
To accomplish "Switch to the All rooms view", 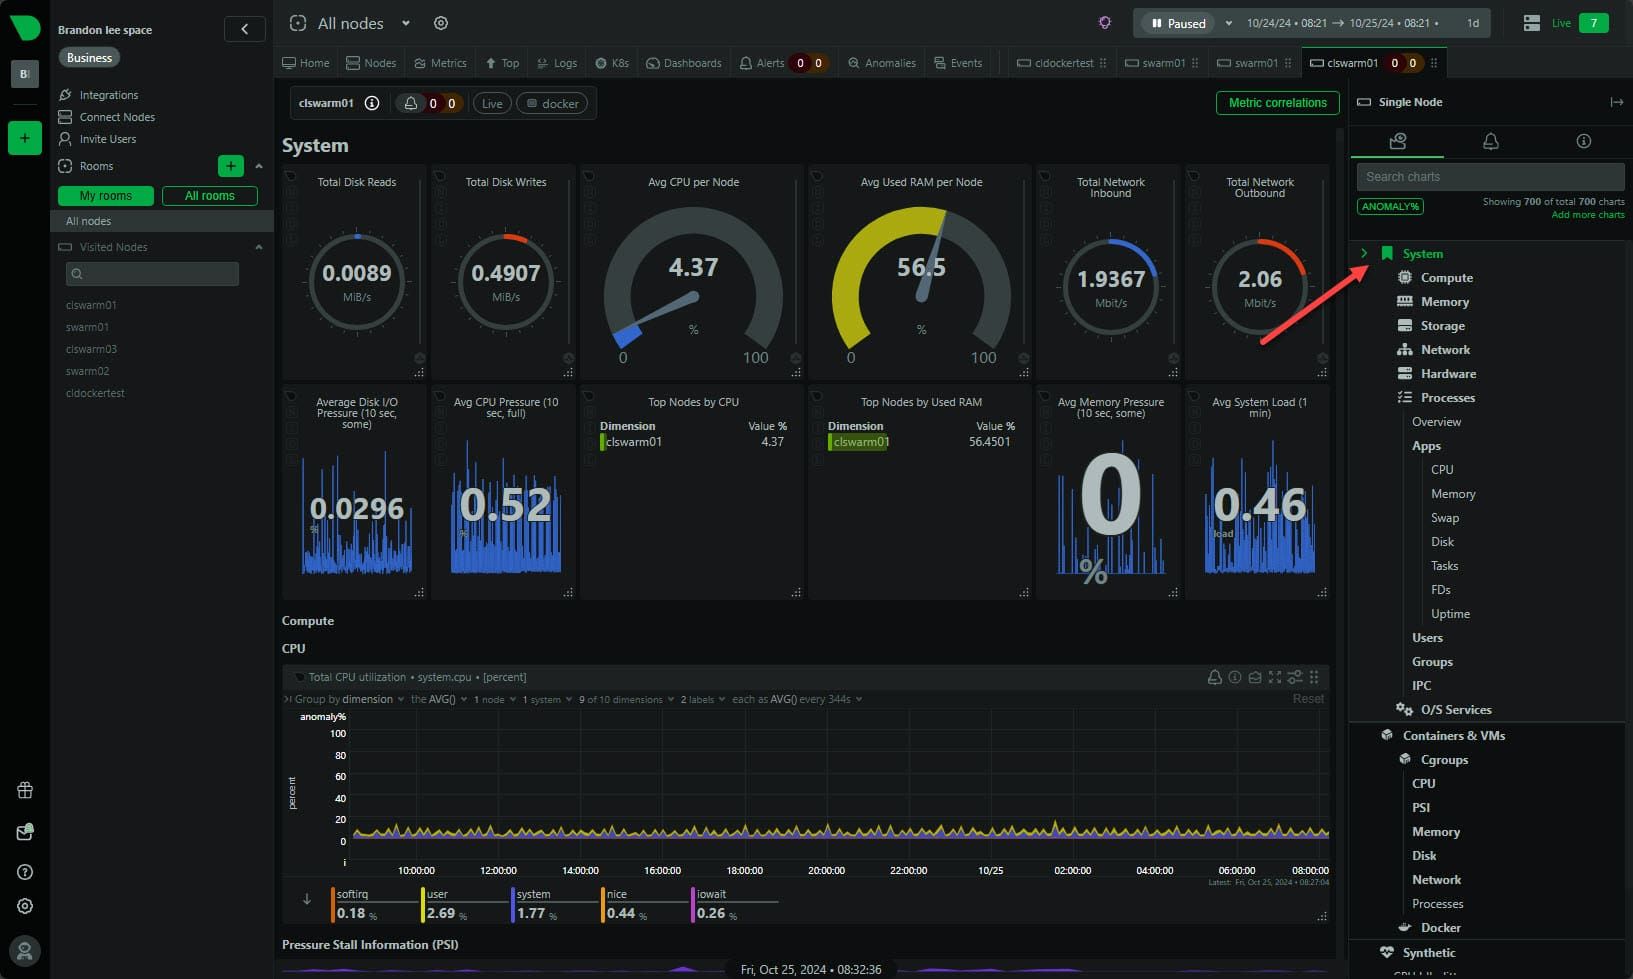I will pyautogui.click(x=209, y=196).
